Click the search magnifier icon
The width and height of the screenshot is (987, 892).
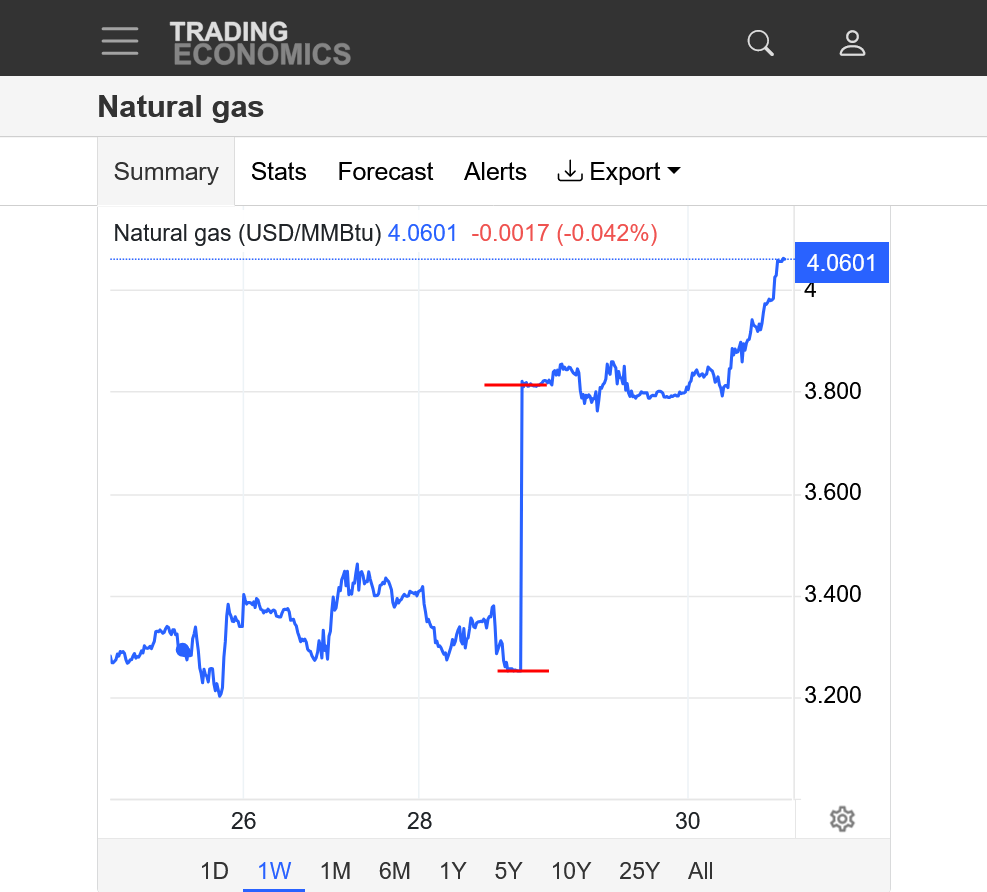[x=761, y=43]
